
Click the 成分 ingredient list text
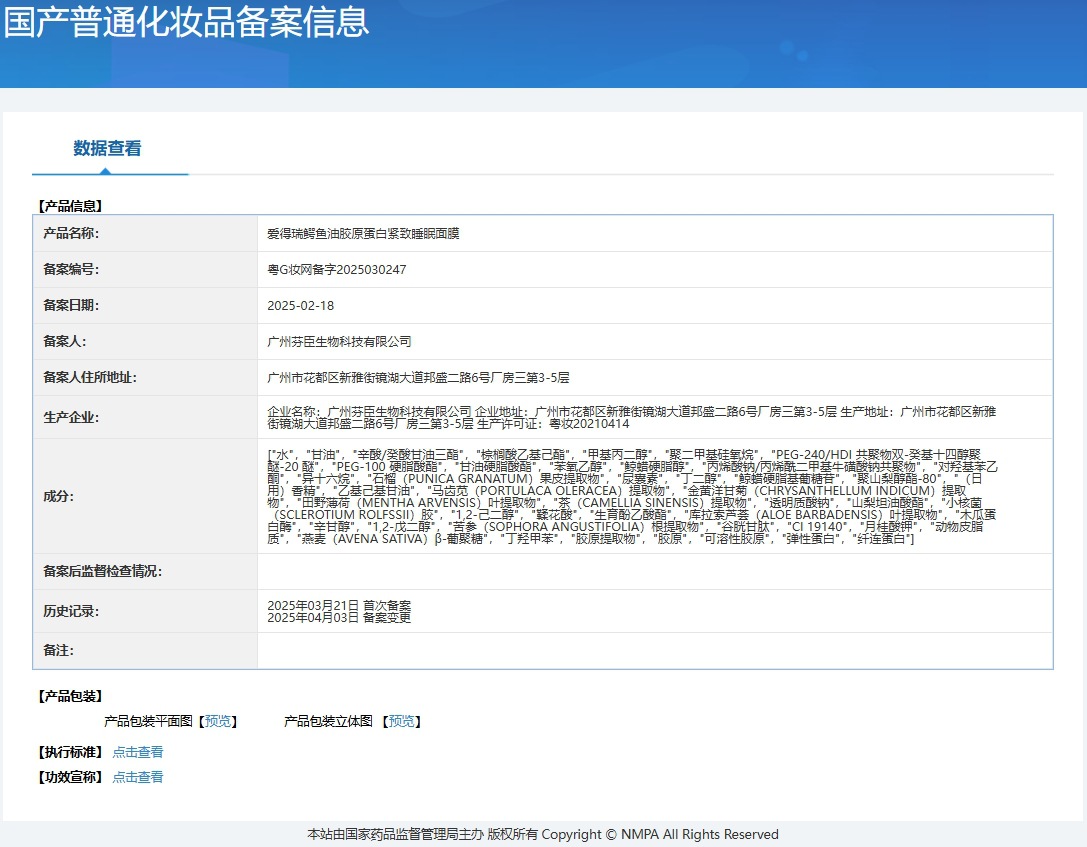[x=632, y=496]
